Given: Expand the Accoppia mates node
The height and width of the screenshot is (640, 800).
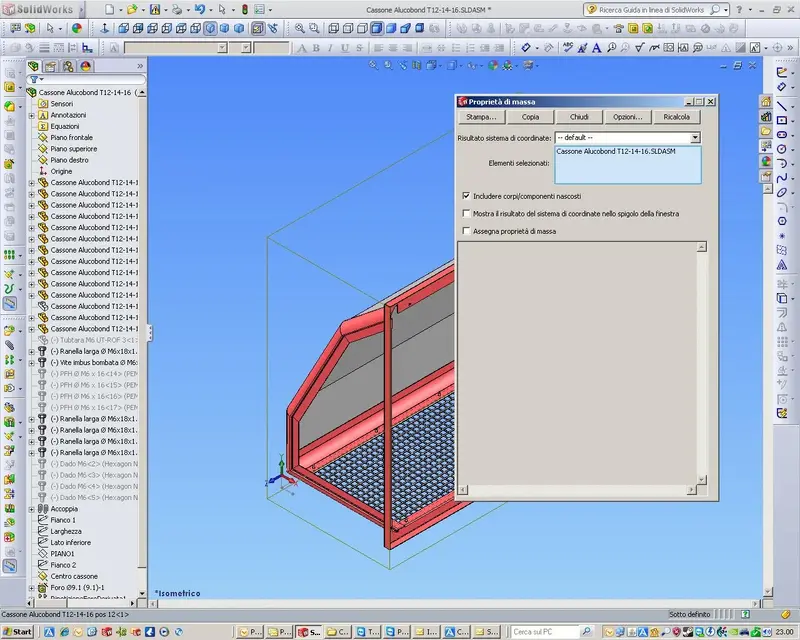Looking at the screenshot, I should tap(32, 509).
